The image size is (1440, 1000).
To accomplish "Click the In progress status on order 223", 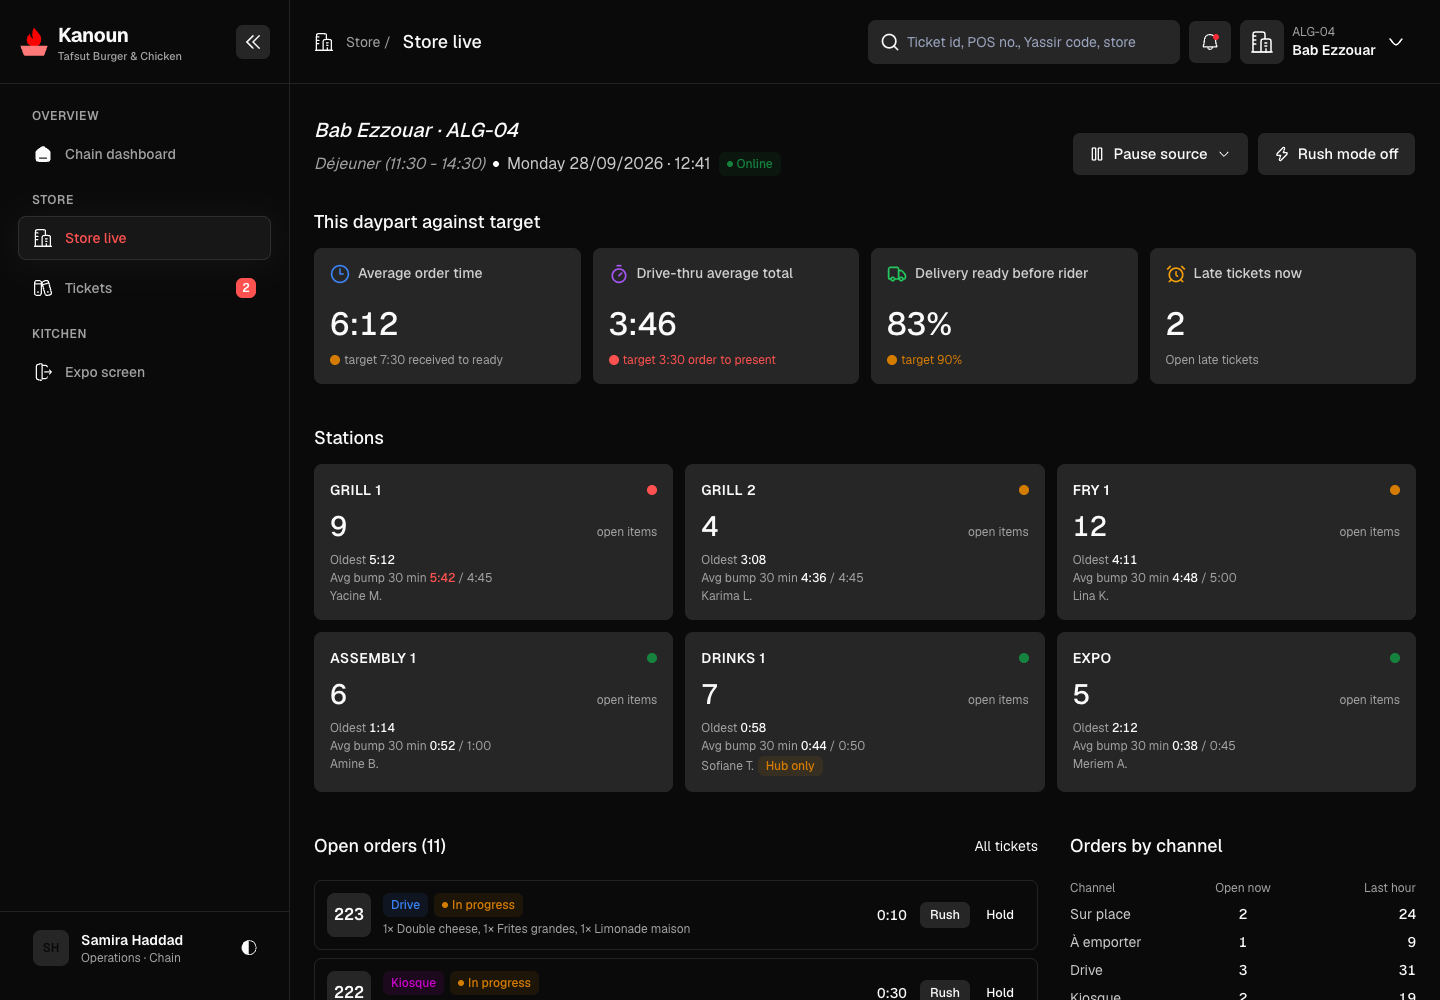I will [478, 905].
